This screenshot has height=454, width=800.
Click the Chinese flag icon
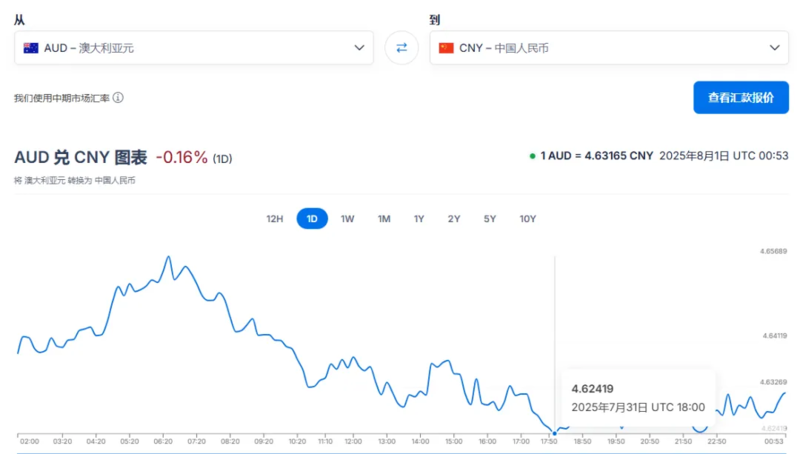point(446,48)
